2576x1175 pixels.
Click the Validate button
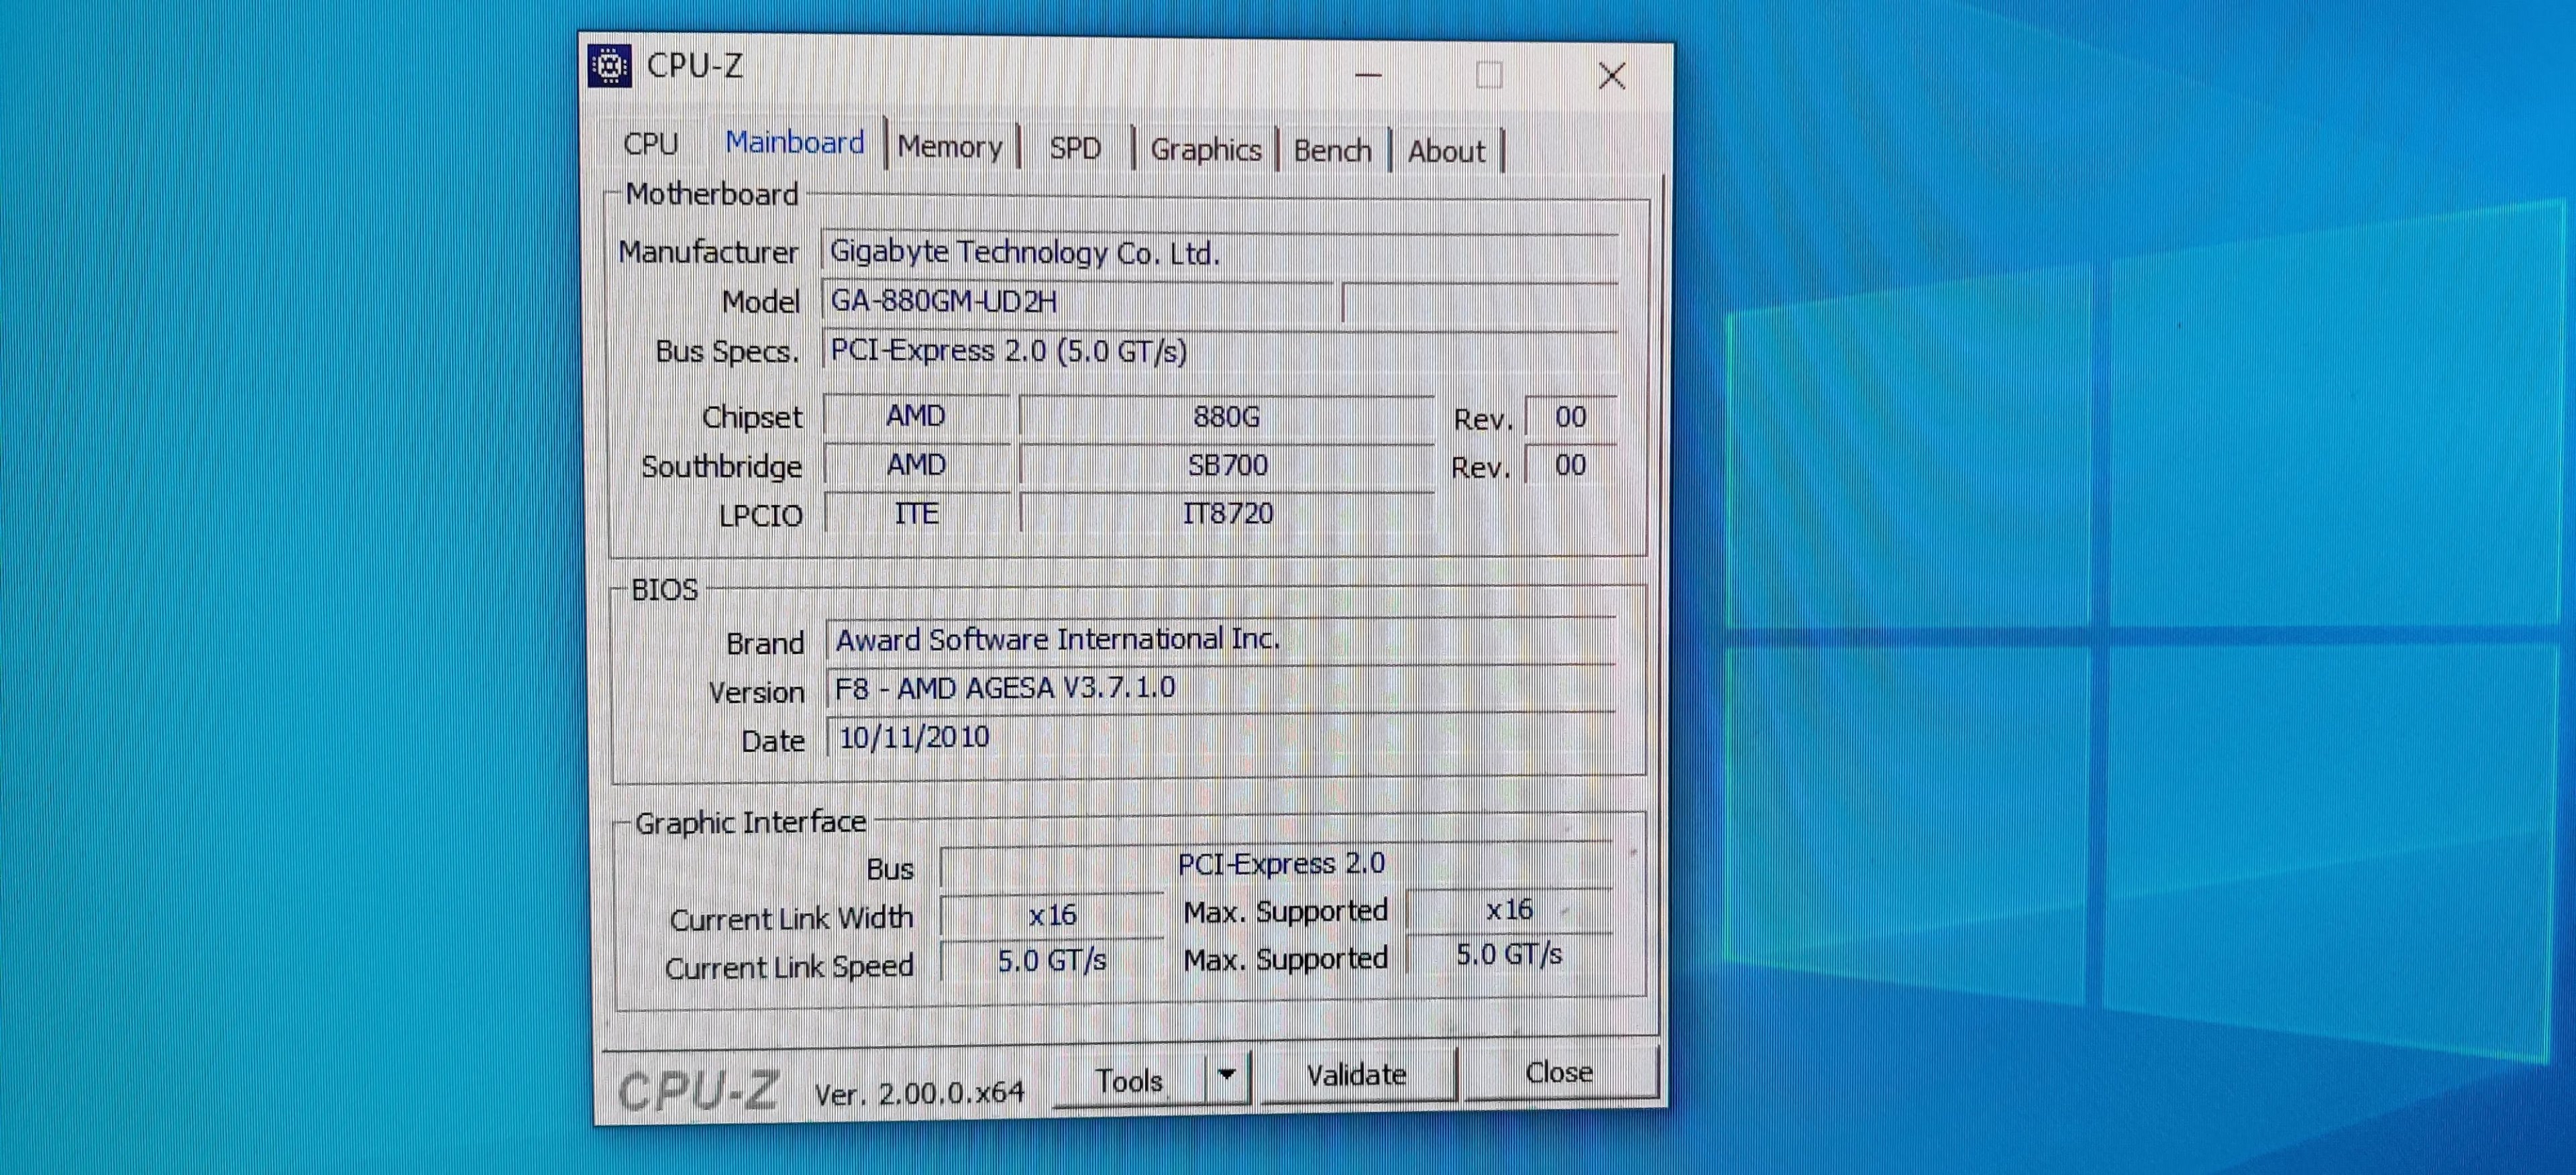coord(1356,1075)
